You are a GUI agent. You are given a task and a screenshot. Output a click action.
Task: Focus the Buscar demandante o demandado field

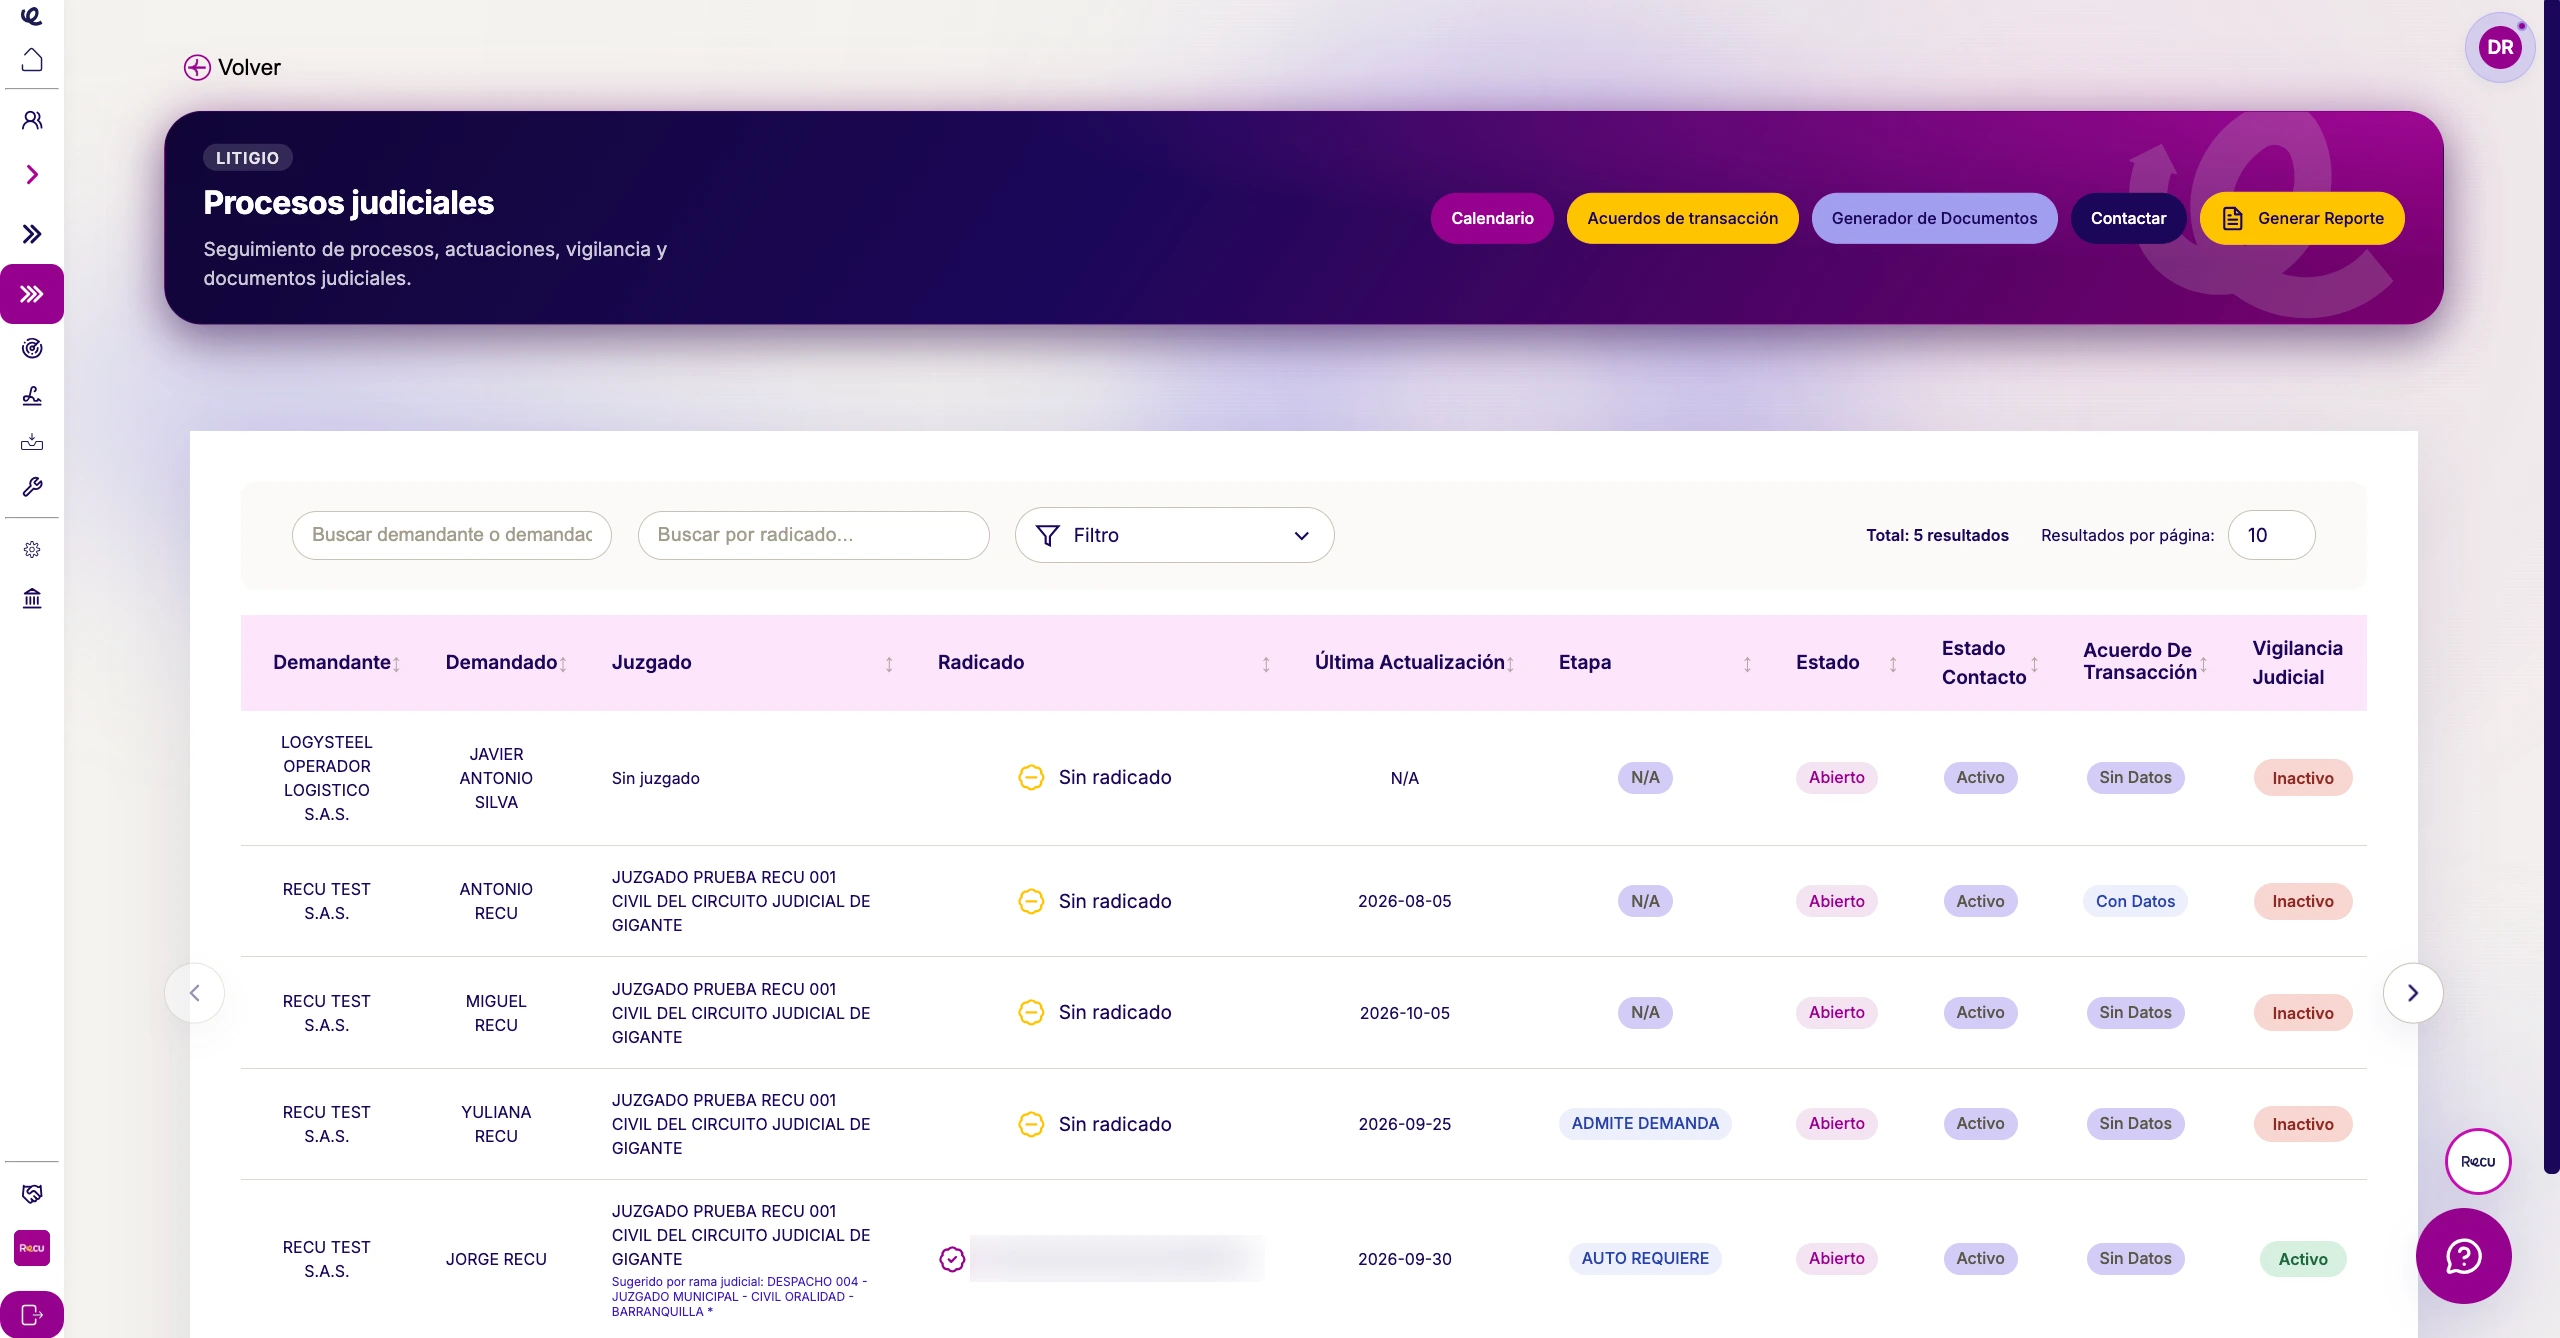(x=452, y=535)
